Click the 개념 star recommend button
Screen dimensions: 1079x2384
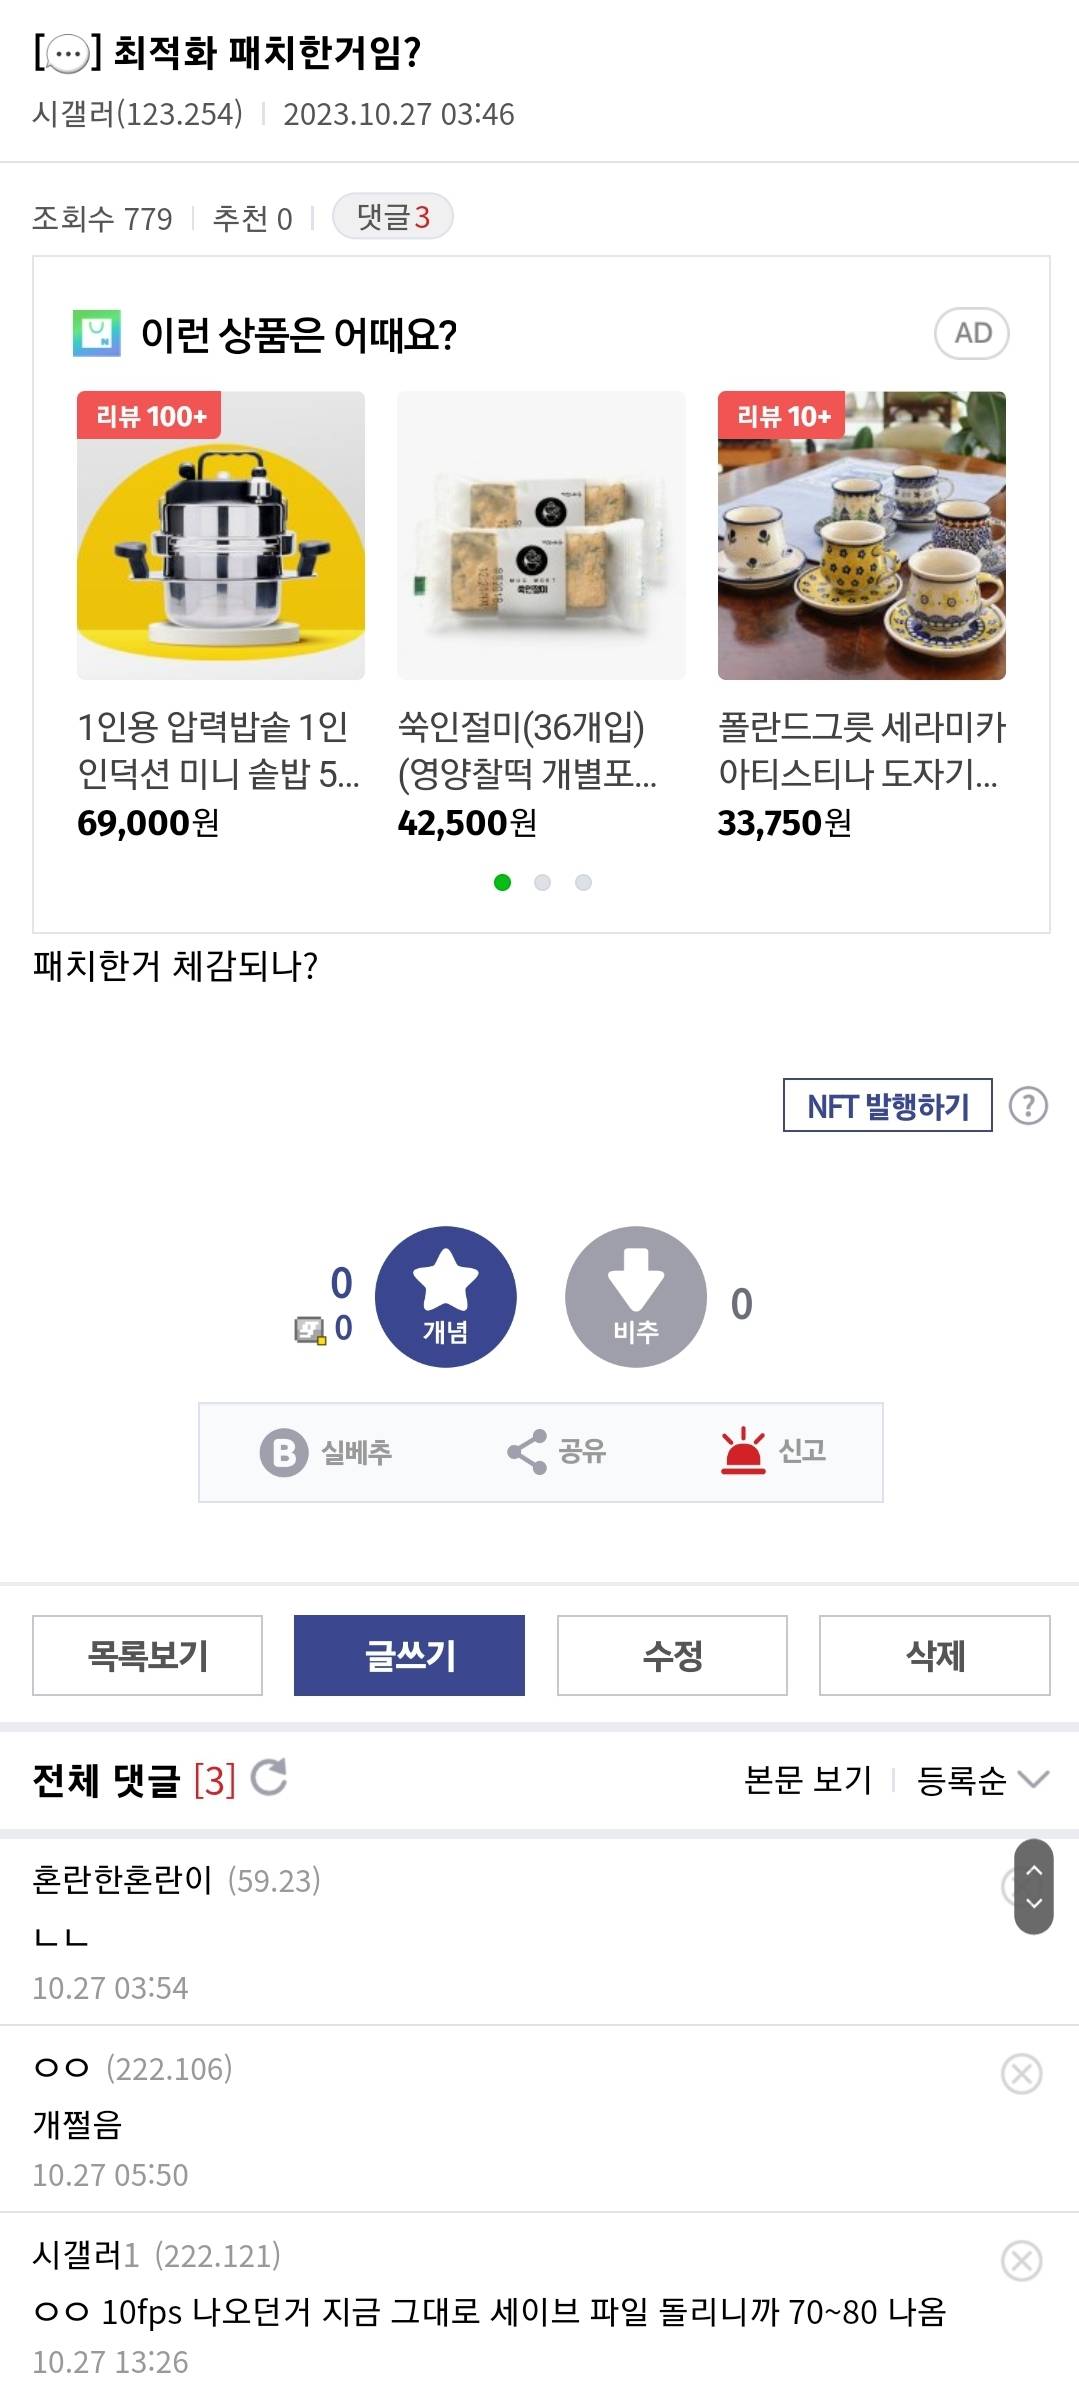pyautogui.click(x=445, y=1296)
